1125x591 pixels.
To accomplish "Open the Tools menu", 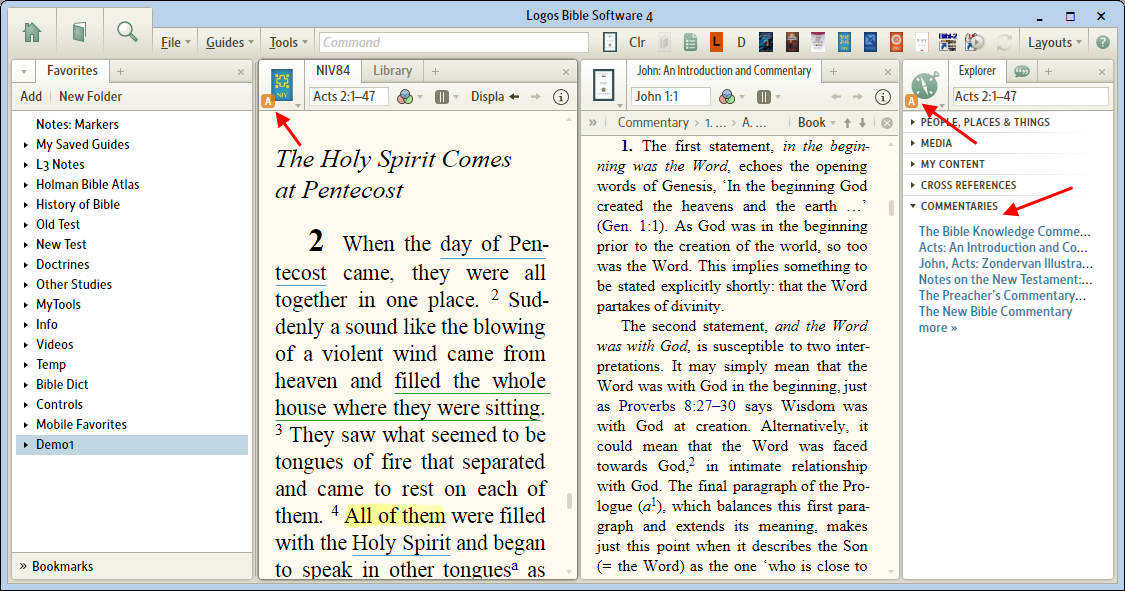I will click(x=288, y=42).
